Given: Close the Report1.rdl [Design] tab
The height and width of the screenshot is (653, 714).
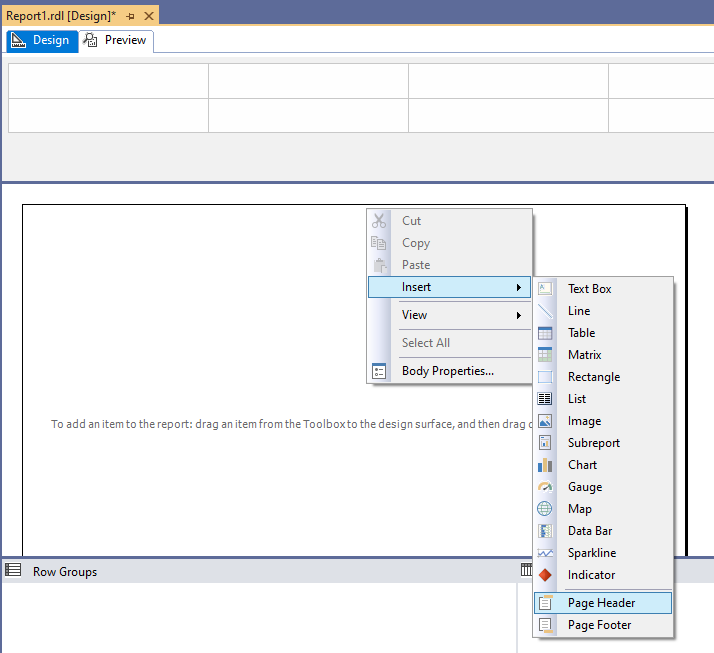Looking at the screenshot, I should point(148,16).
